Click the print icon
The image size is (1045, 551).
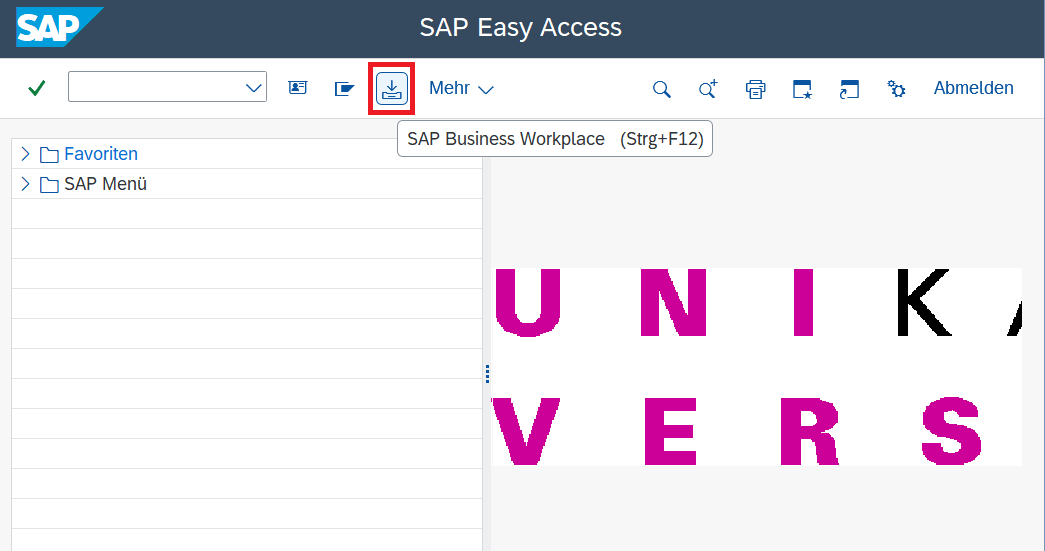tap(755, 89)
